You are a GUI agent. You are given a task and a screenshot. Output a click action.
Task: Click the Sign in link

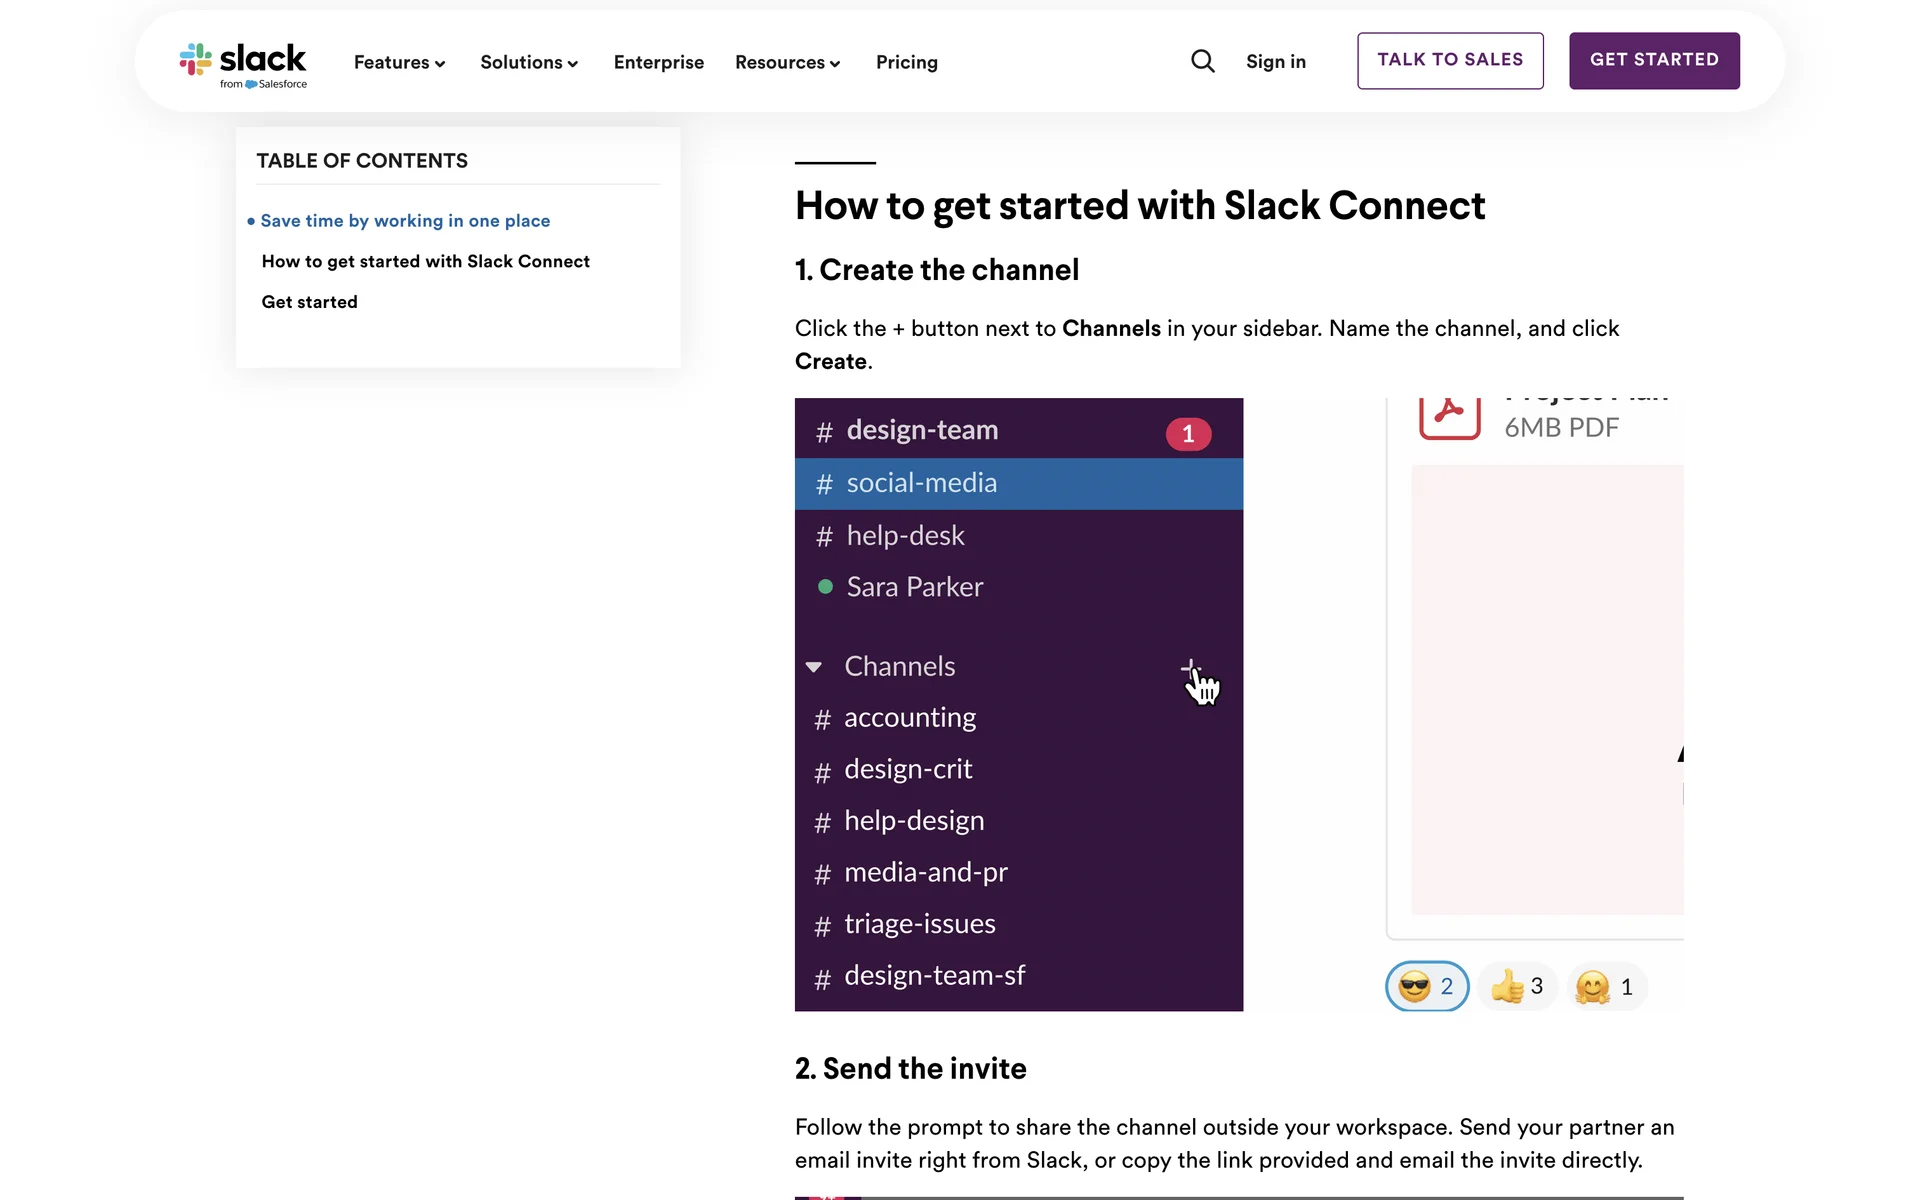[1275, 62]
